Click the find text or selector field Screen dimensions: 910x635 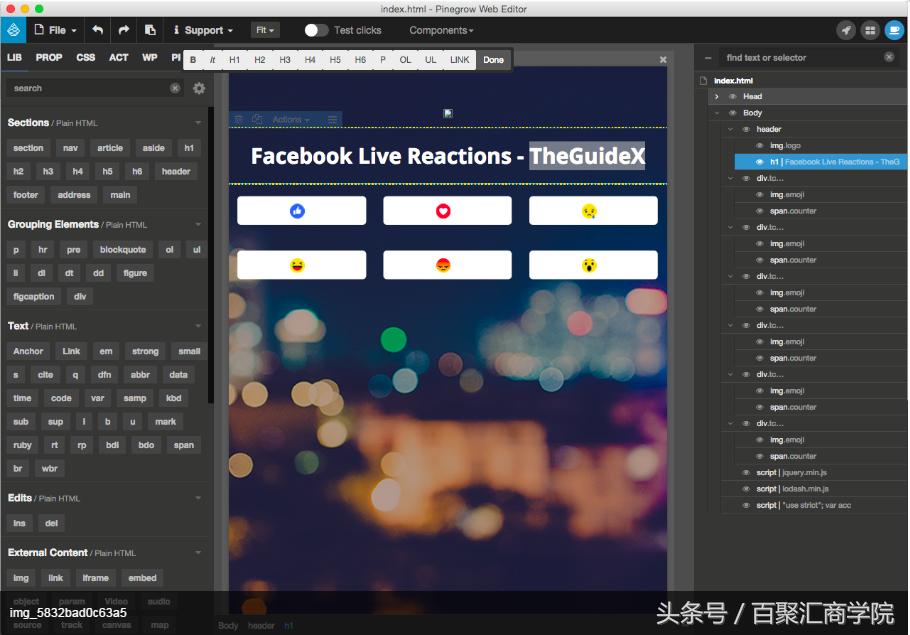point(790,57)
